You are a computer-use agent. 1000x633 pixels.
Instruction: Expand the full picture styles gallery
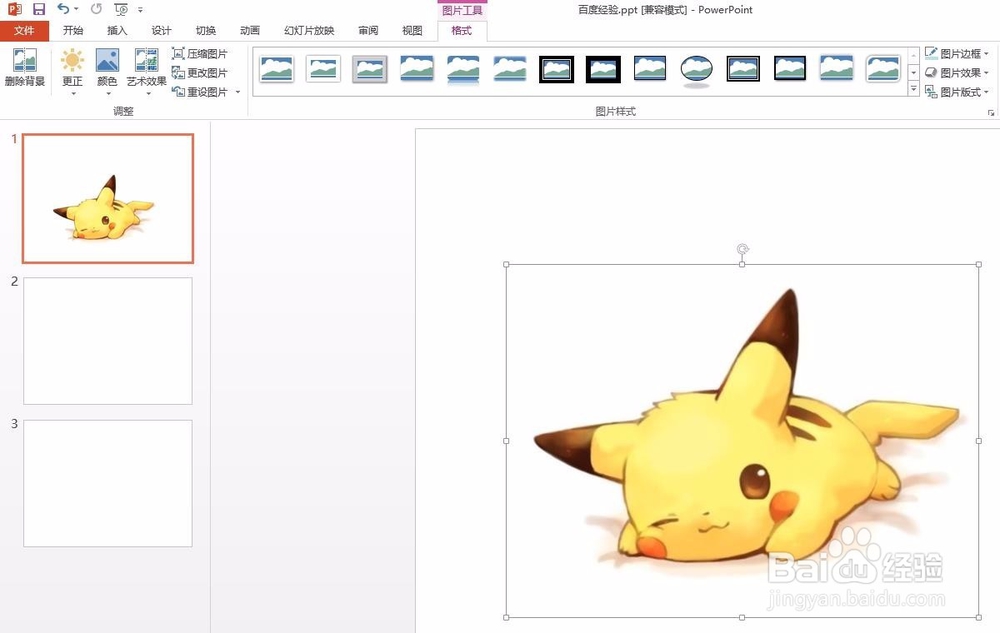913,90
